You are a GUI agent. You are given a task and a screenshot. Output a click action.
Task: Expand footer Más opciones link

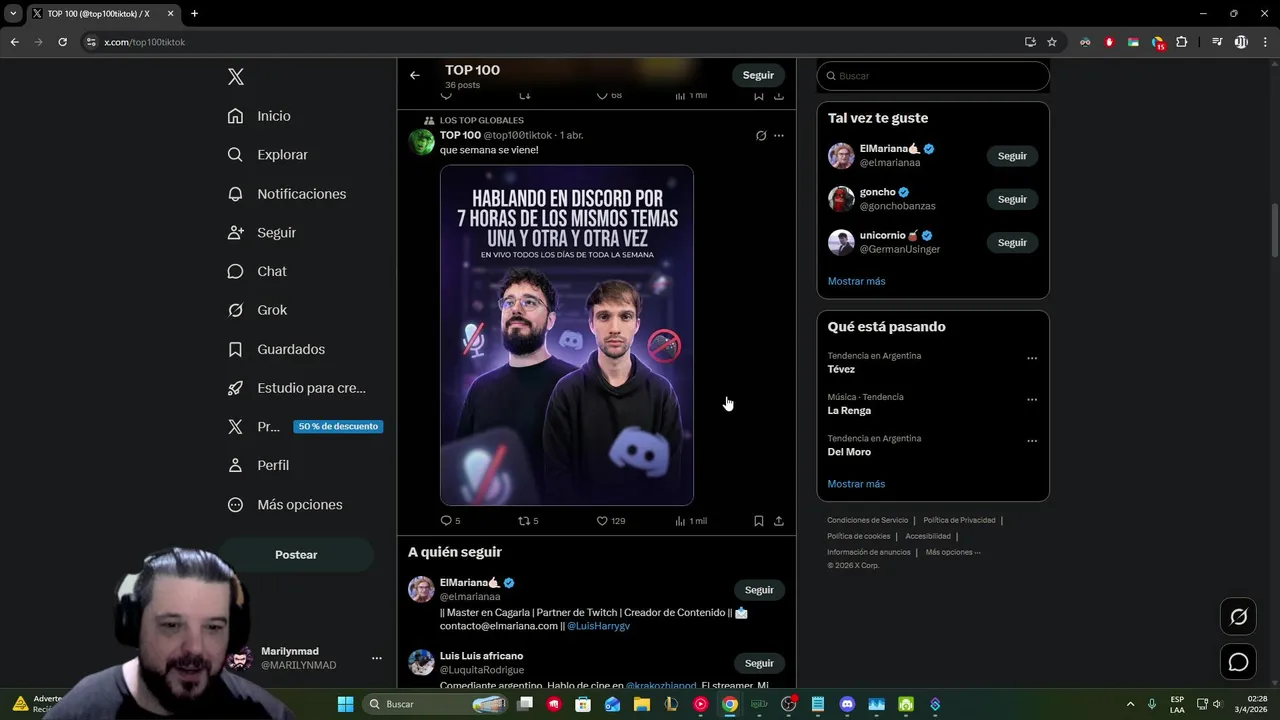[953, 552]
